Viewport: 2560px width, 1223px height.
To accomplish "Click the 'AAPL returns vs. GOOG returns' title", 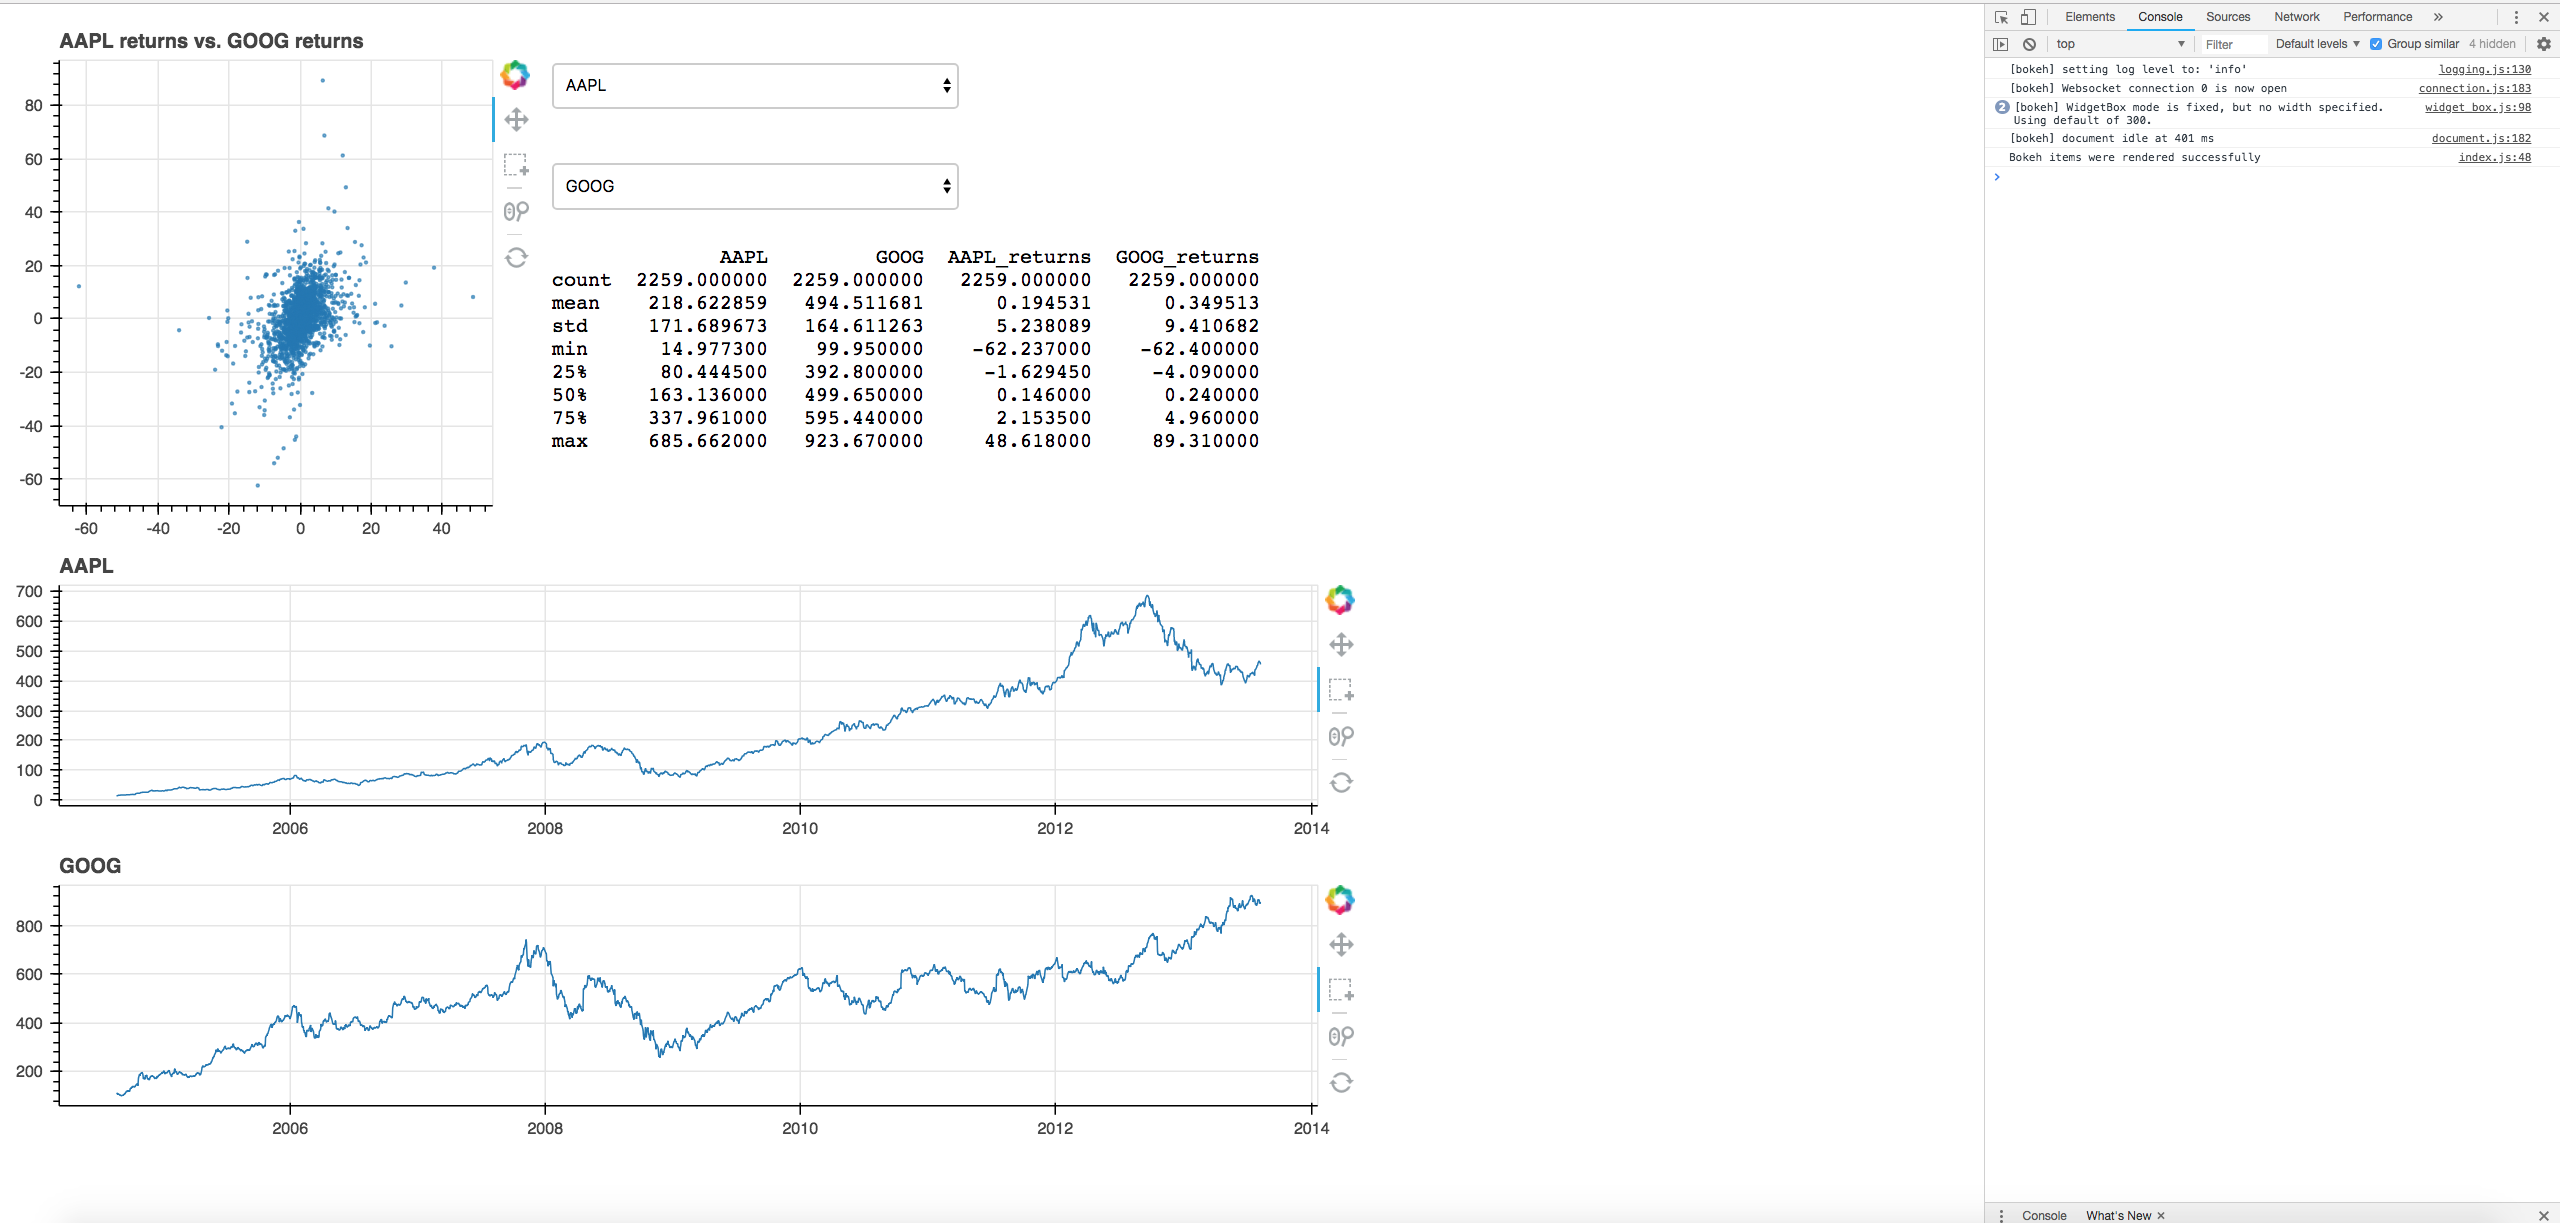I will 211,41.
